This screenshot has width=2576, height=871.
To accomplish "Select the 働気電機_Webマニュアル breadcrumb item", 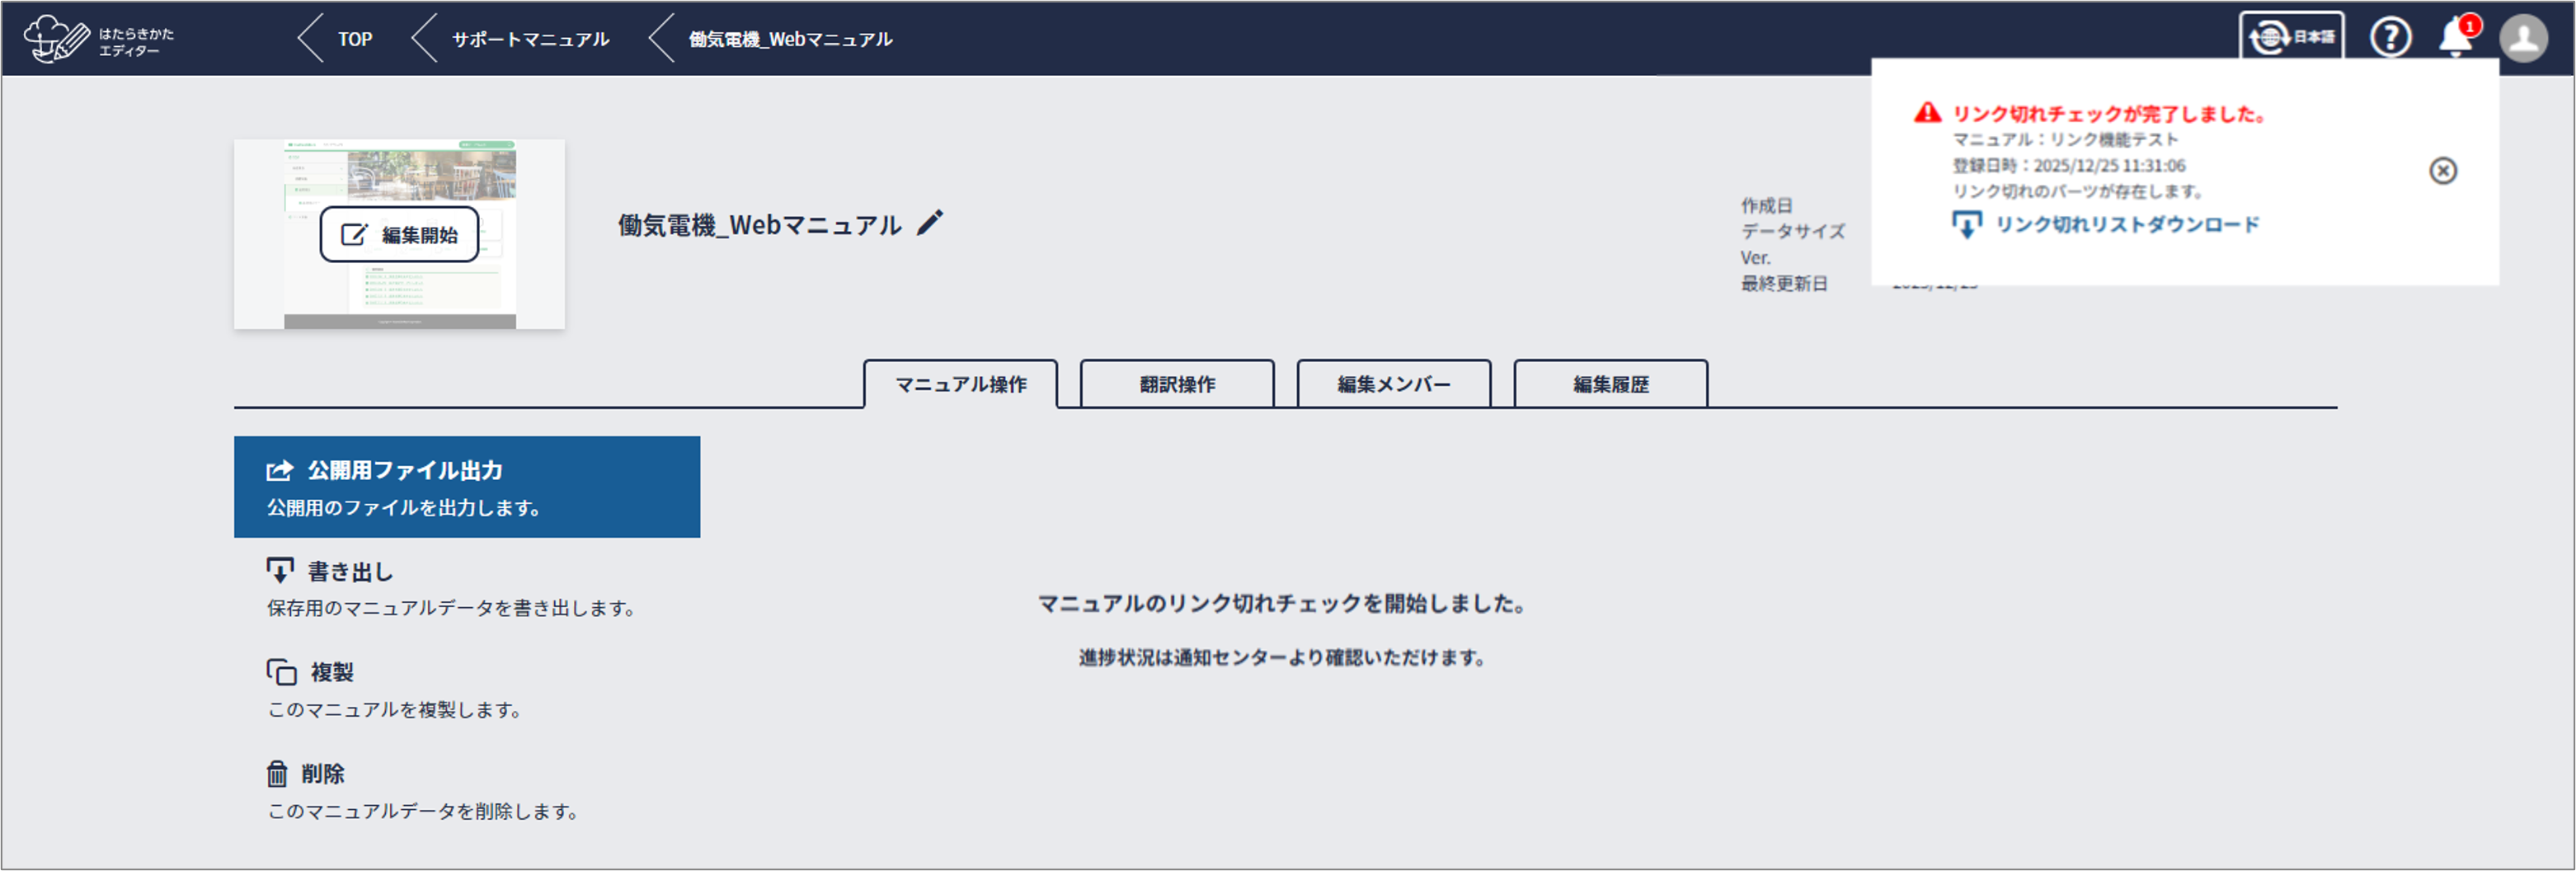I will tap(790, 39).
